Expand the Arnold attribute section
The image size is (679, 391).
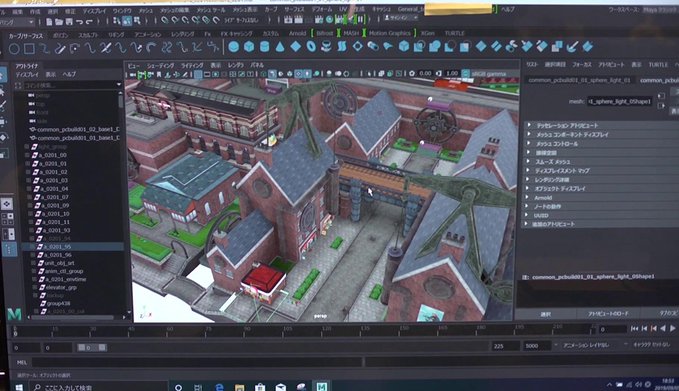[x=527, y=197]
